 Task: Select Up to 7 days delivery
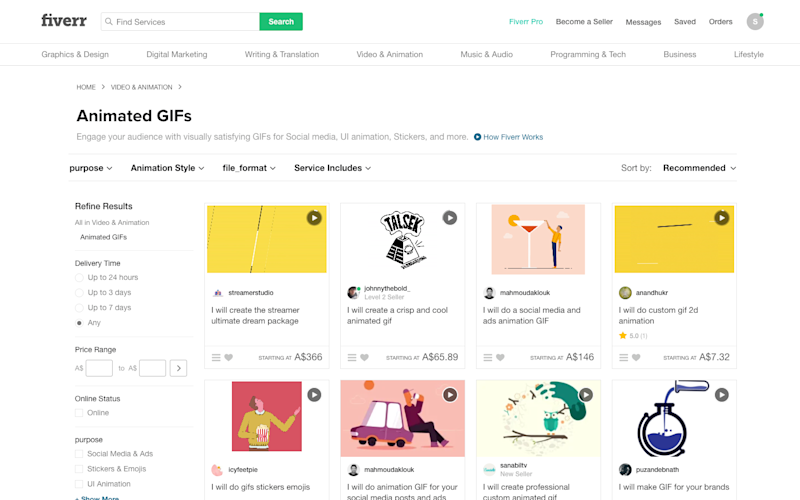point(79,308)
